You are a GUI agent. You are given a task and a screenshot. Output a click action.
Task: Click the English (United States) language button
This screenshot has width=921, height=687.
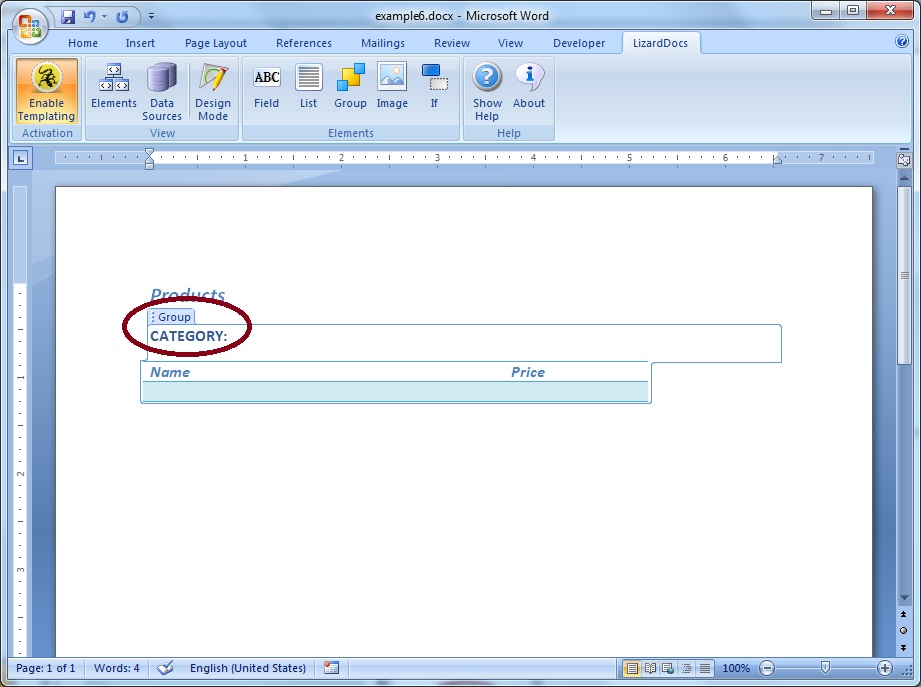pyautogui.click(x=248, y=668)
